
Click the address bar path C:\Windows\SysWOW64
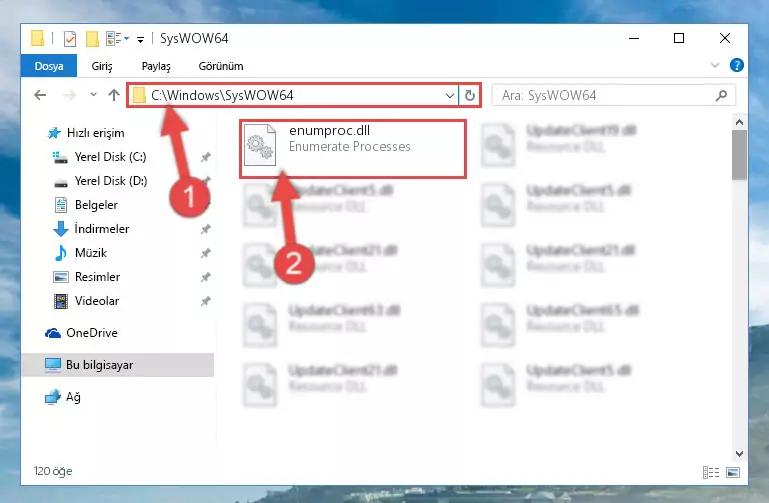222,95
